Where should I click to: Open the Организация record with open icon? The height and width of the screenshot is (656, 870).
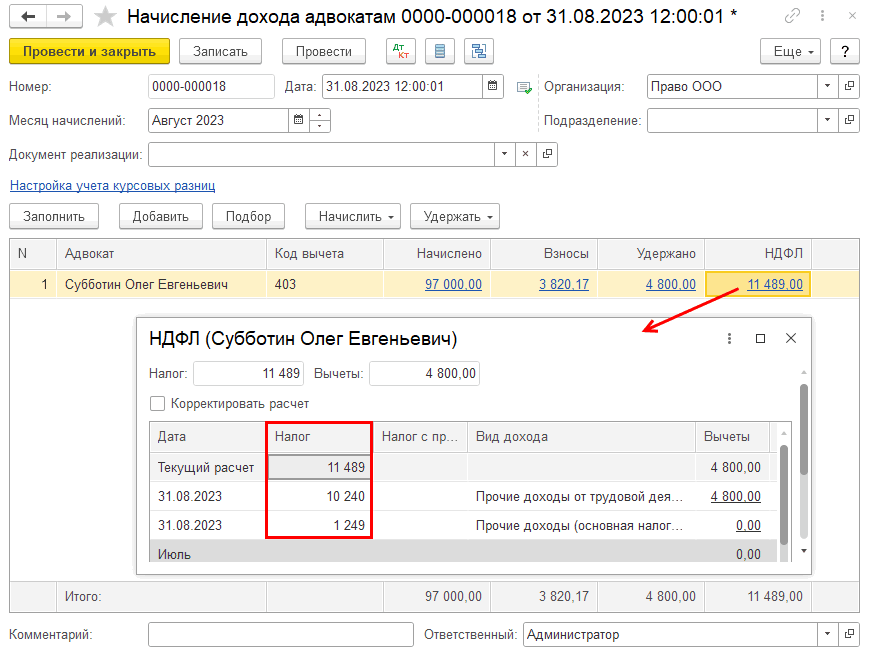pyautogui.click(x=849, y=87)
